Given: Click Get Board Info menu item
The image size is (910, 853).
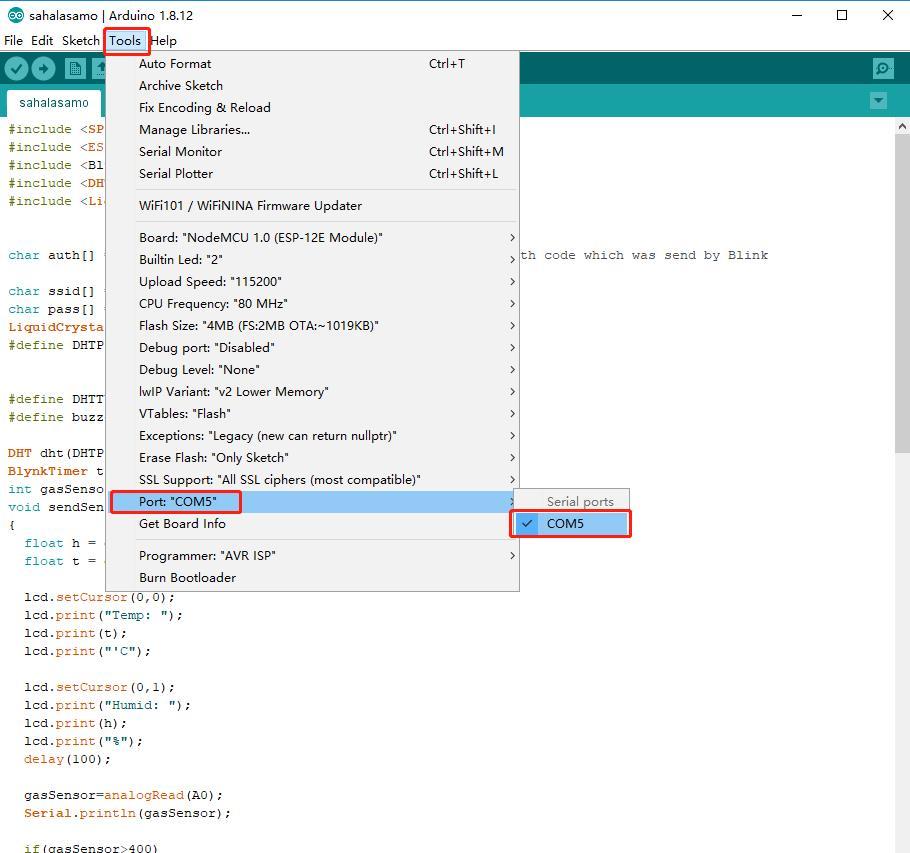Looking at the screenshot, I should click(x=312, y=525).
